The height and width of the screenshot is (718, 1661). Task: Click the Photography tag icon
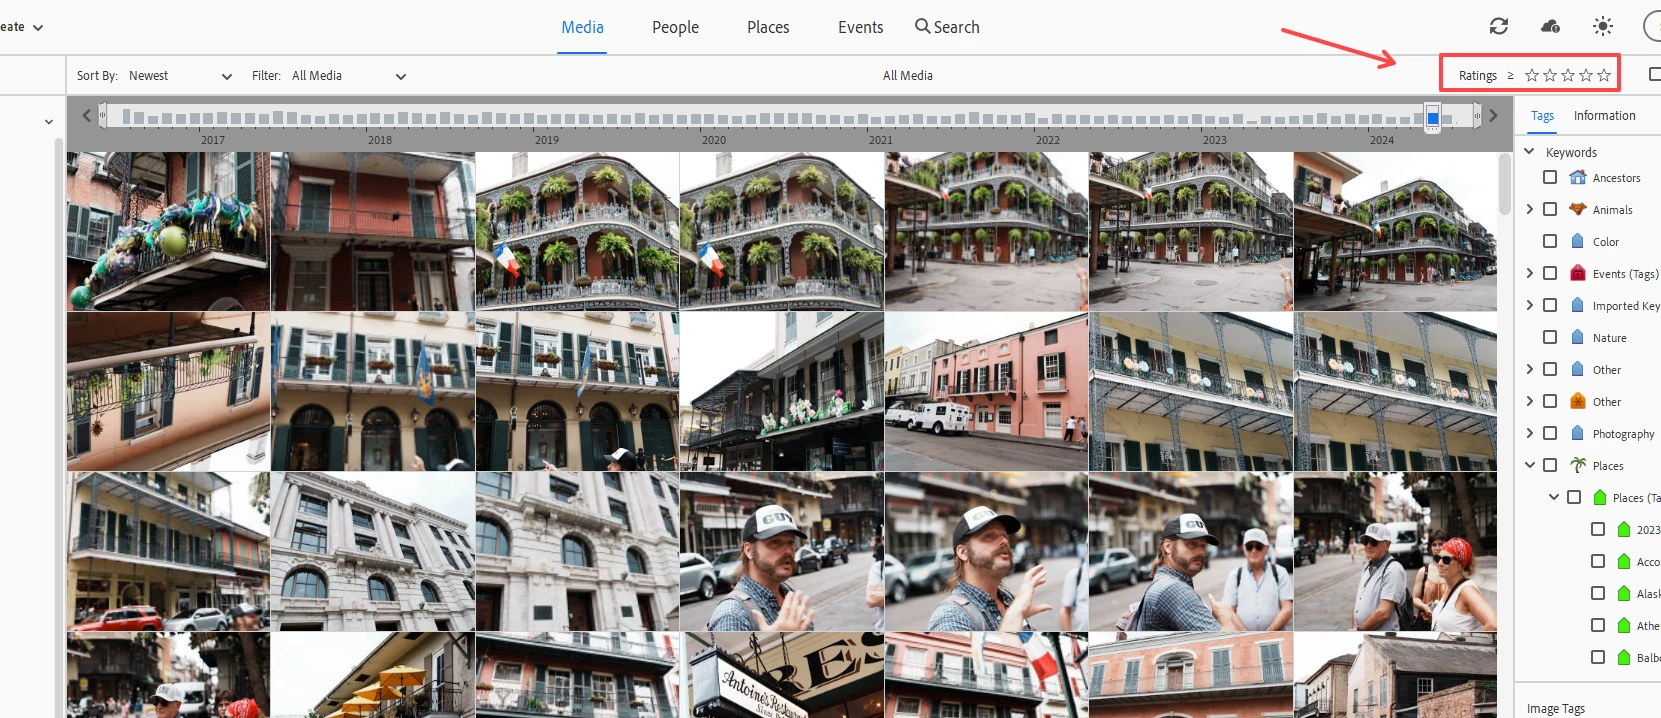tap(1578, 433)
